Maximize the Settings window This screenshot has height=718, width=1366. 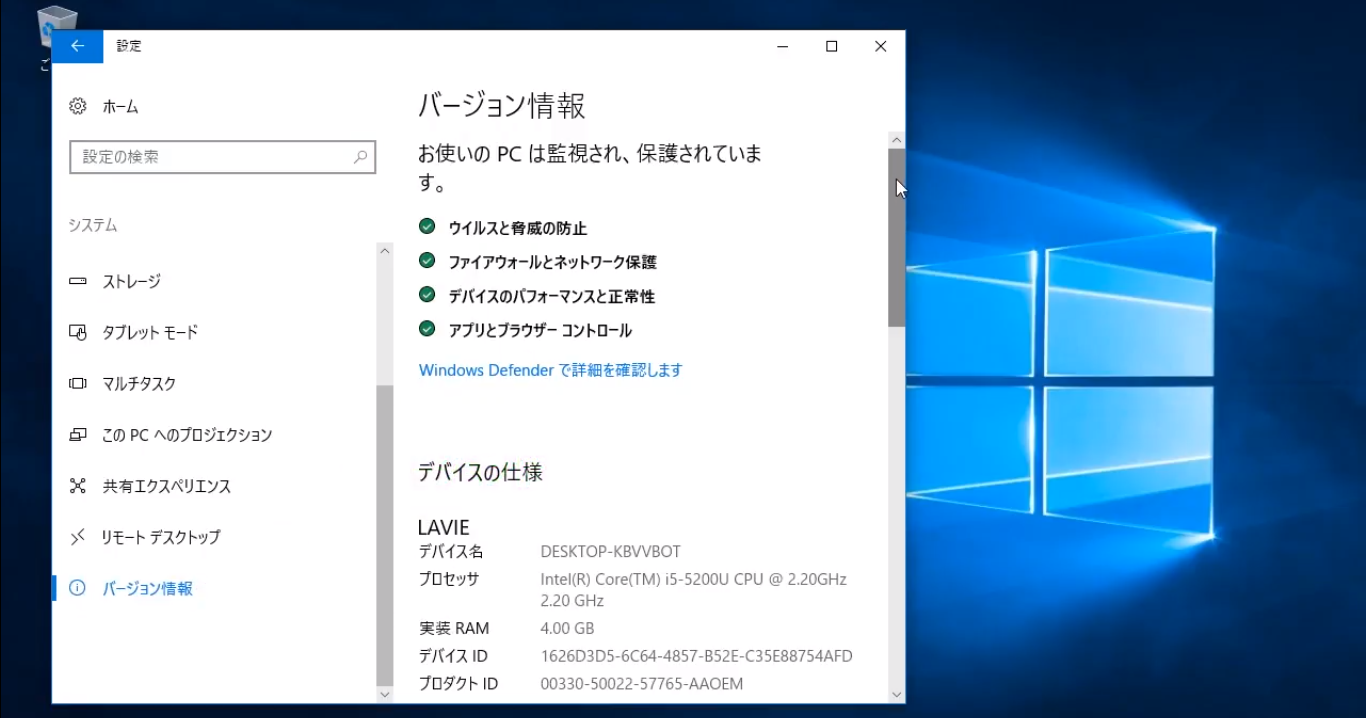(x=831, y=46)
